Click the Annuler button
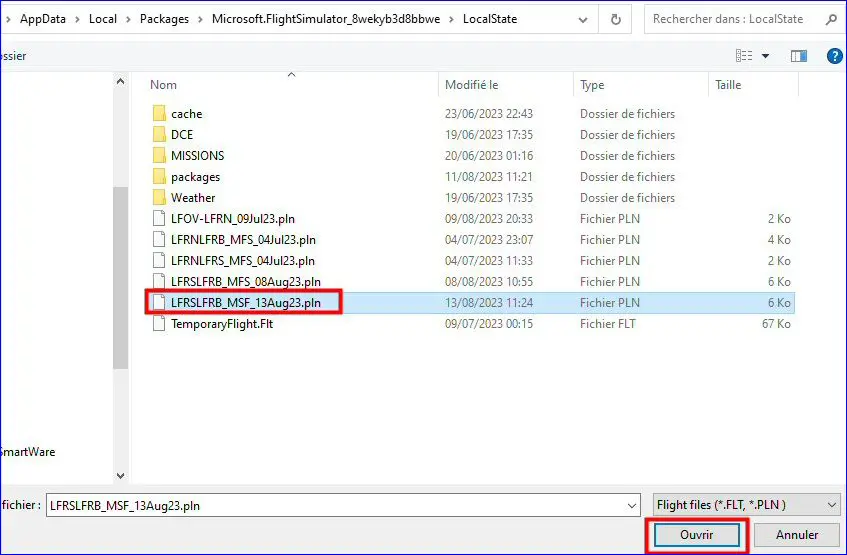The image size is (847, 555). [797, 535]
